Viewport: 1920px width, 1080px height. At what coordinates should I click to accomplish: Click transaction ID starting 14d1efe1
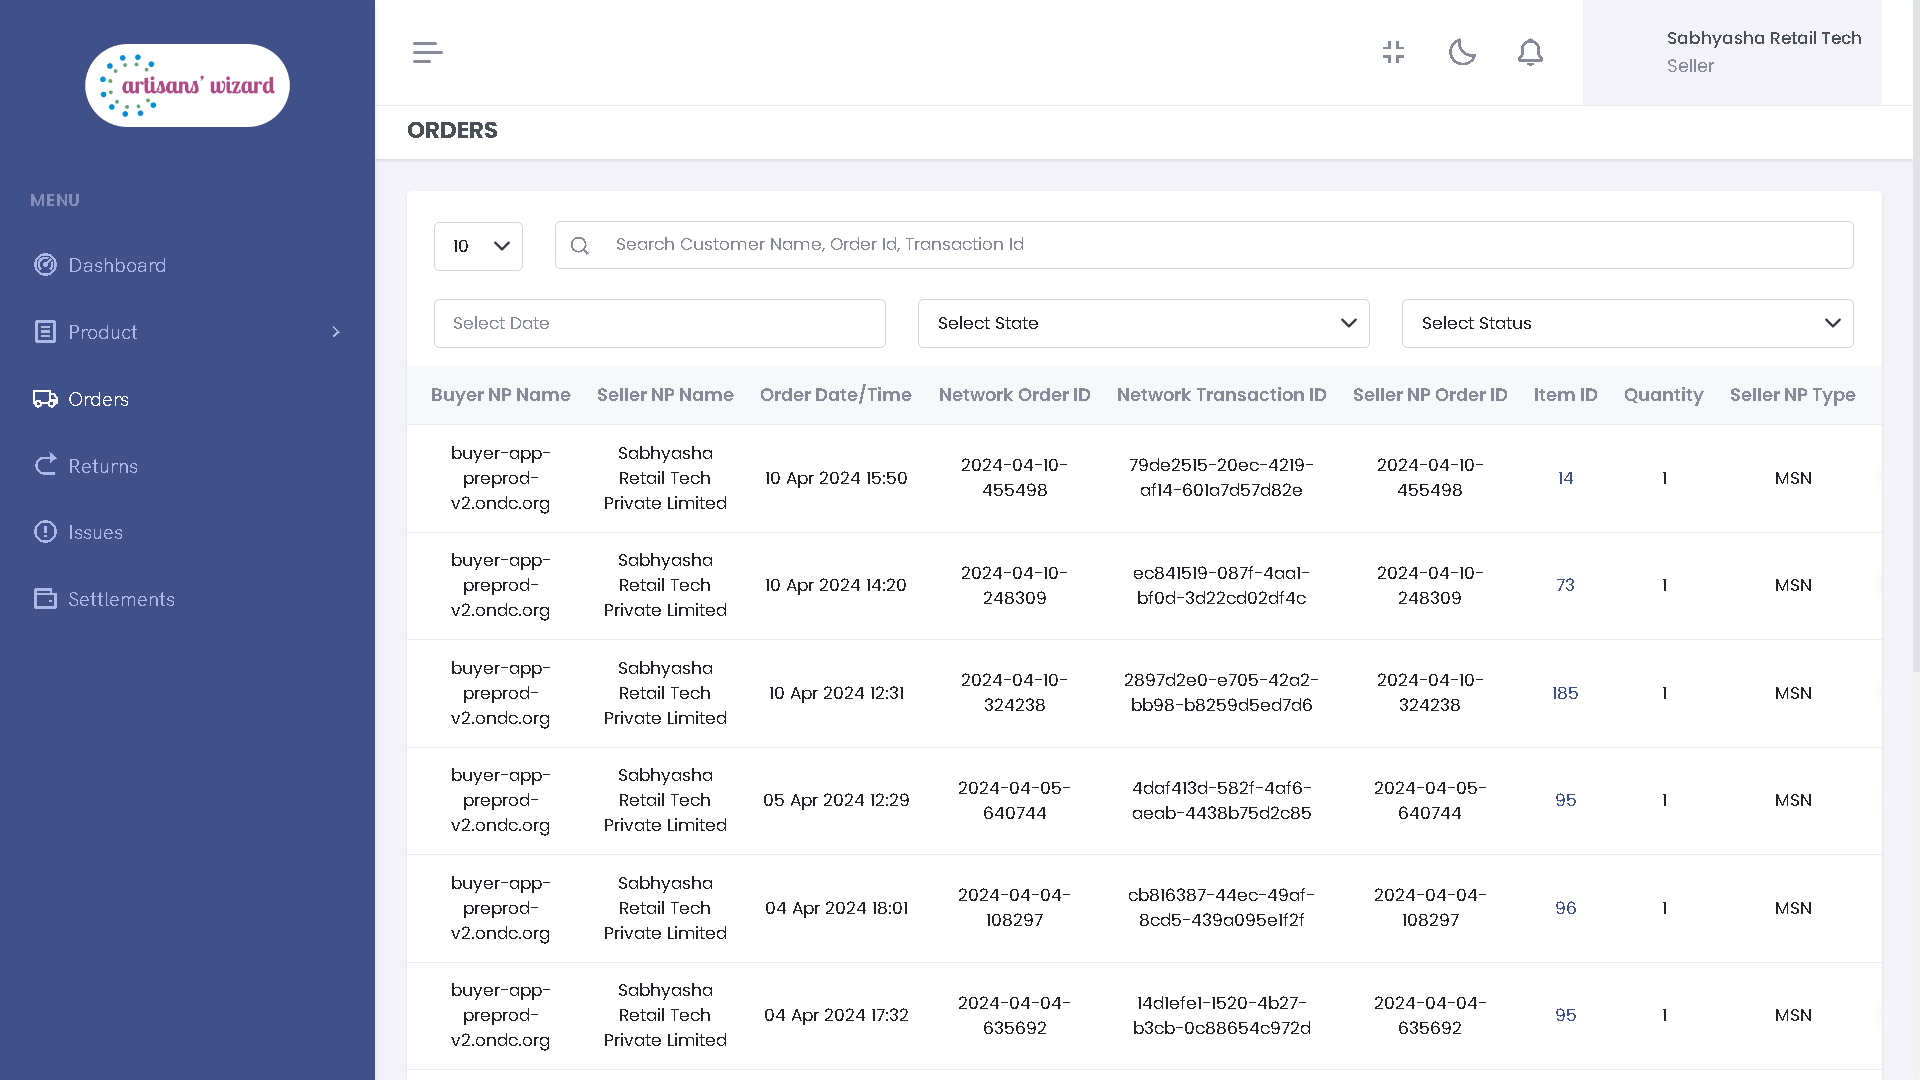point(1221,1015)
